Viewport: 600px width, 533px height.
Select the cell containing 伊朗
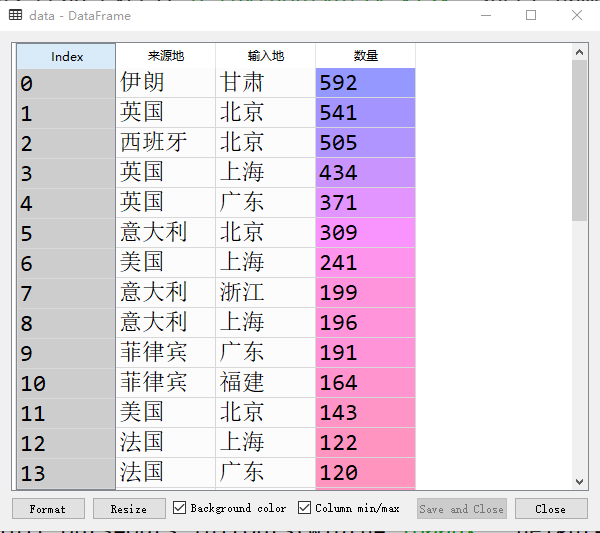point(166,83)
